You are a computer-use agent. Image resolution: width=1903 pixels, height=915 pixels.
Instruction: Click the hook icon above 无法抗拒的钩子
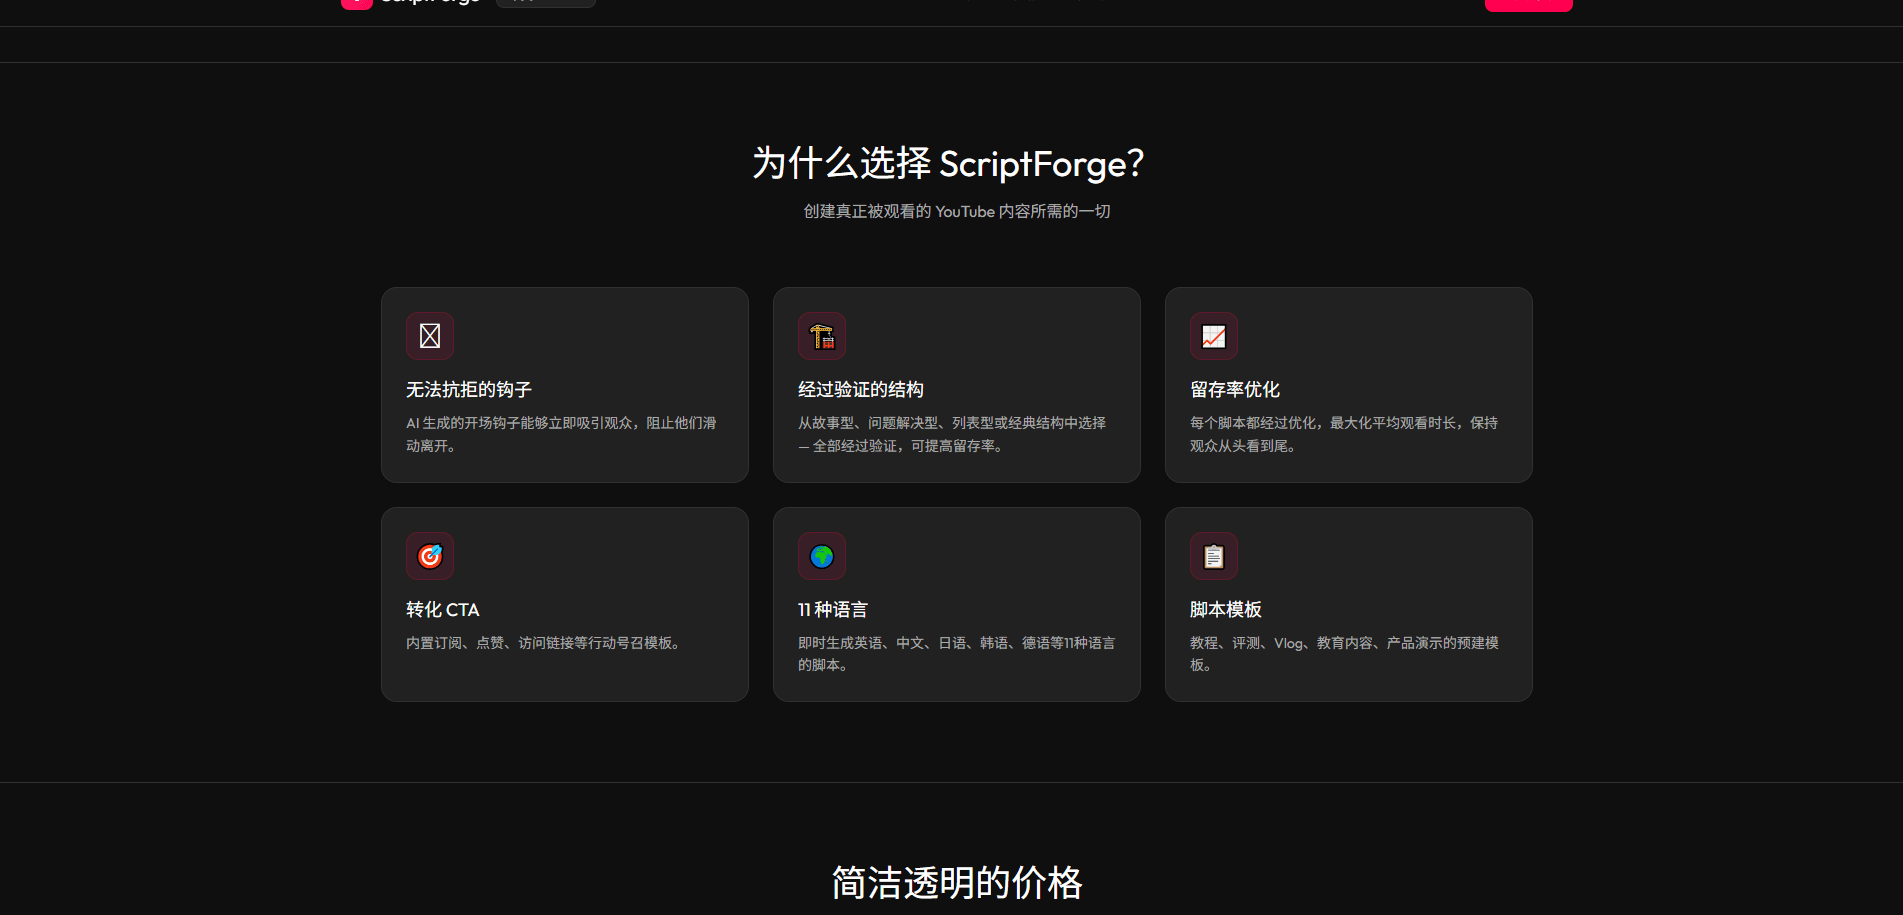(x=430, y=336)
